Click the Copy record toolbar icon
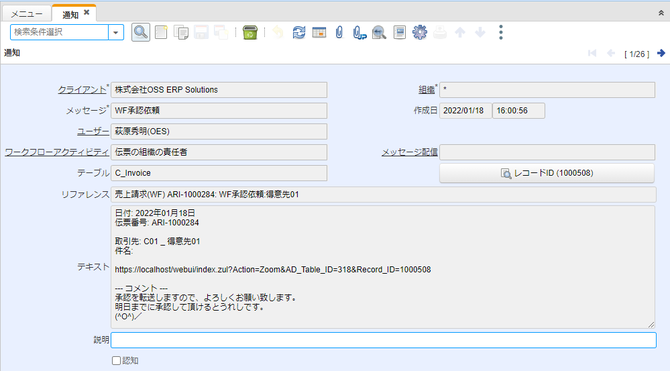 [x=181, y=32]
